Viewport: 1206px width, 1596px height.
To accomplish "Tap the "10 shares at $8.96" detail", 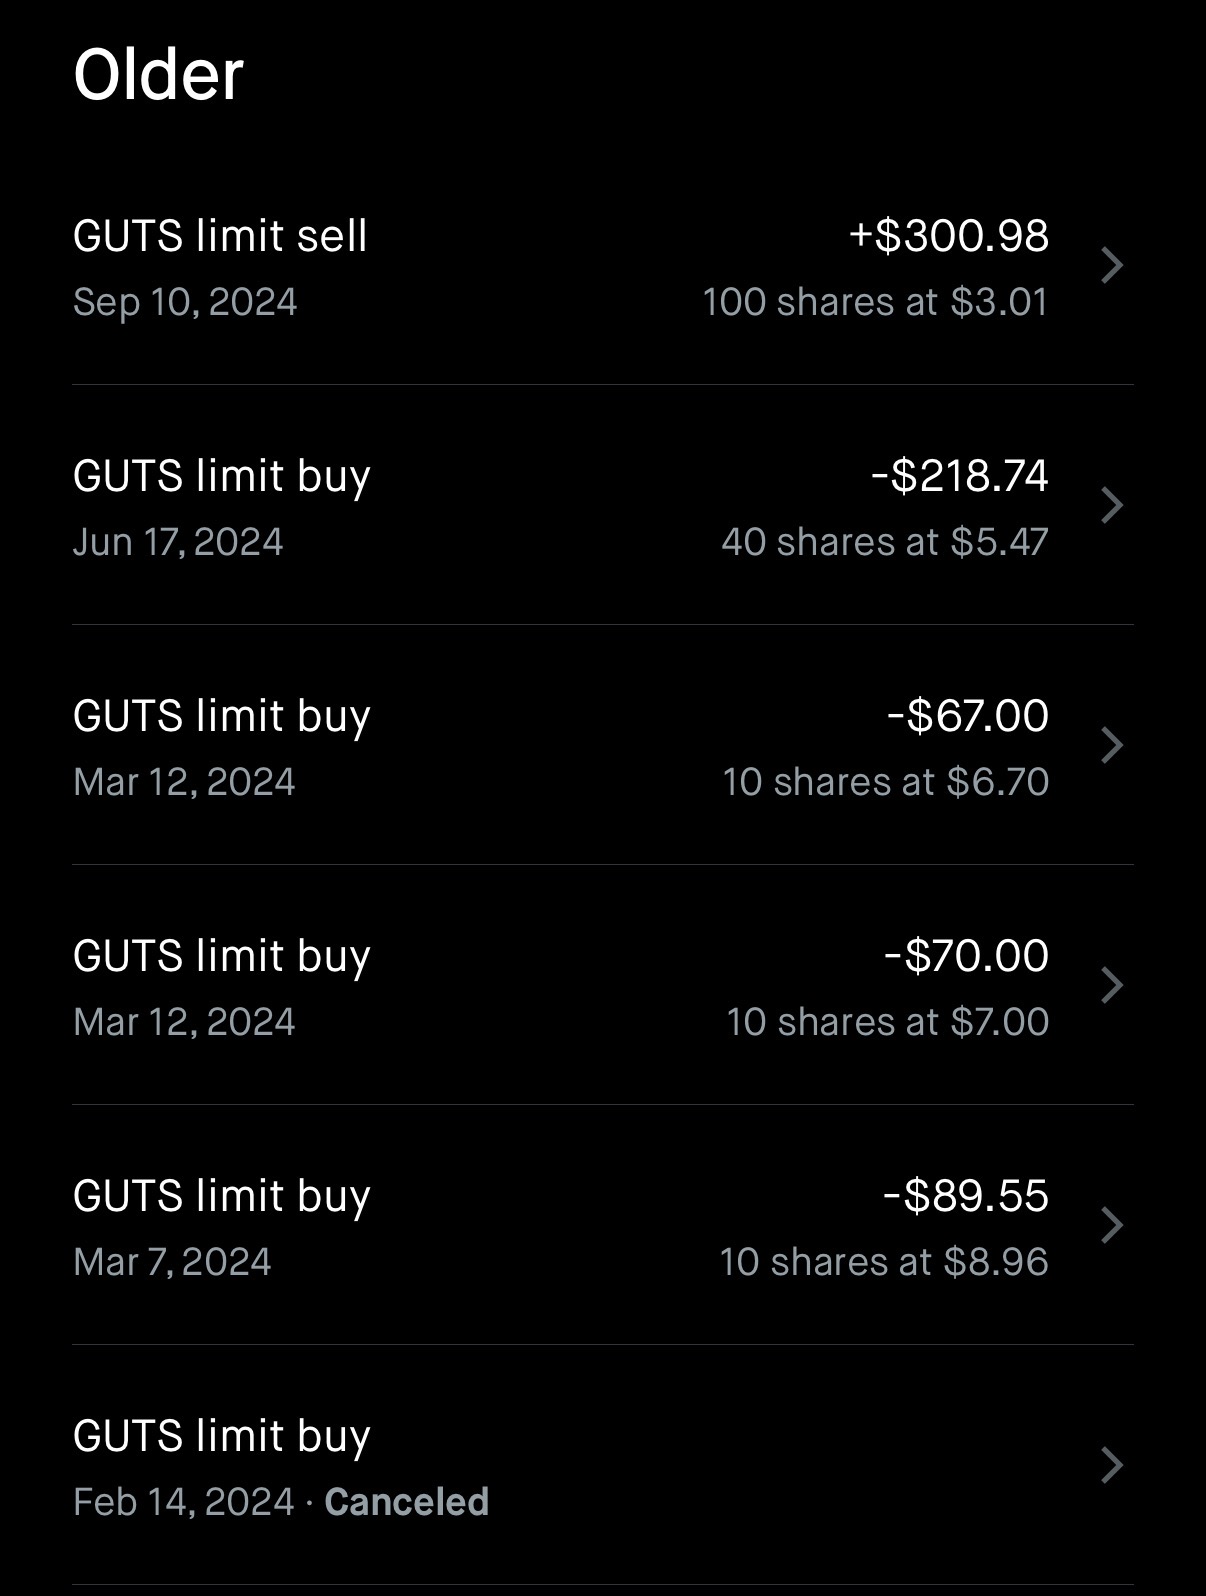I will (x=883, y=1262).
